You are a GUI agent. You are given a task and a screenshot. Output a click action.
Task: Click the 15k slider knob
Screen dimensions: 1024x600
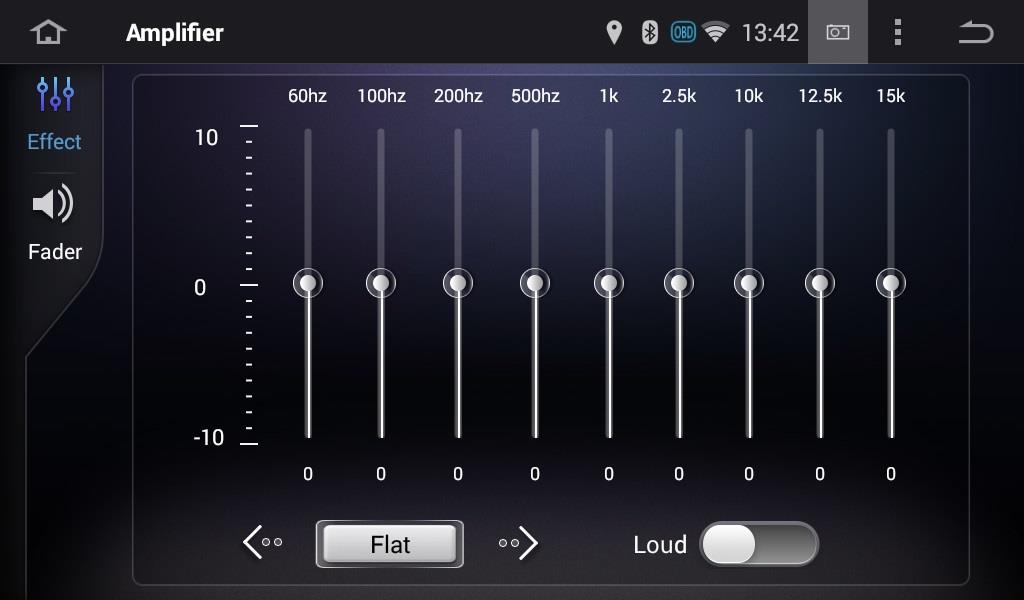click(891, 283)
